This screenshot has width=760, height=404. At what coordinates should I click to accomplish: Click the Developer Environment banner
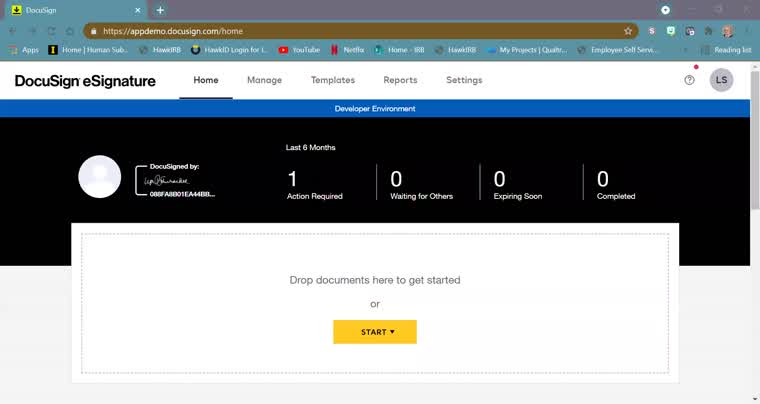pos(375,109)
